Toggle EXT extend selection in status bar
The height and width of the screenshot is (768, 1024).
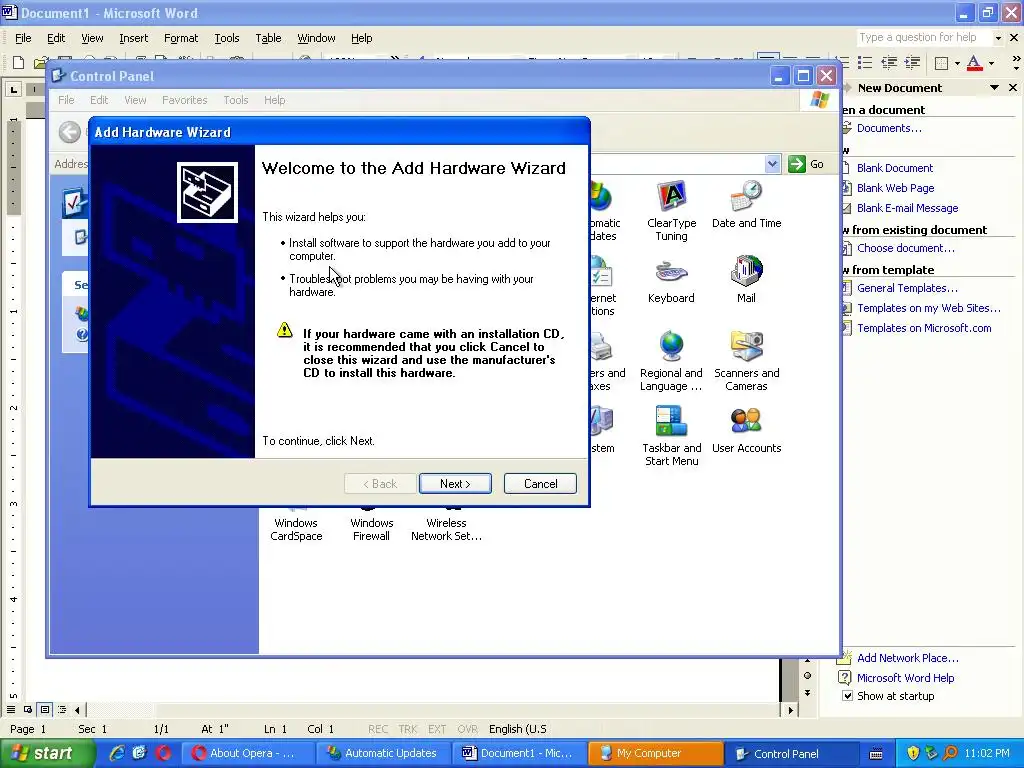point(437,729)
